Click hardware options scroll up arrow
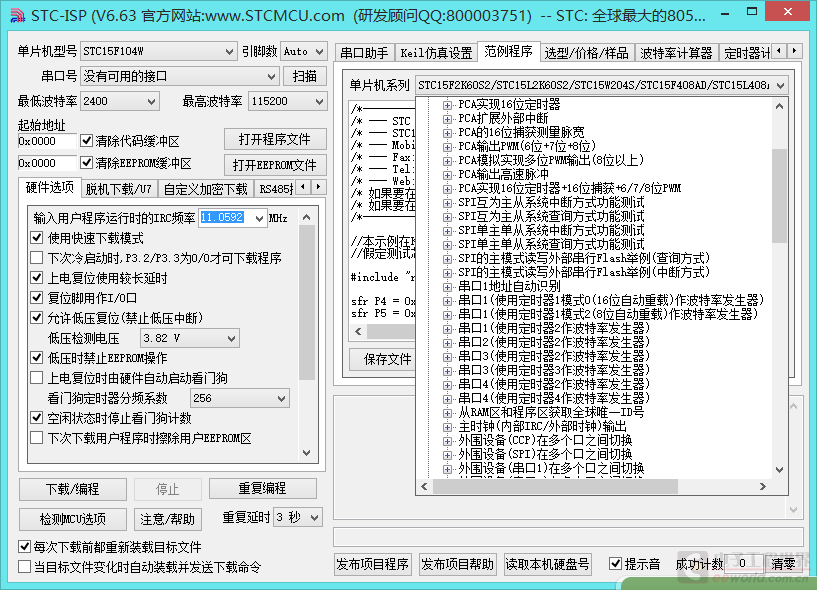The height and width of the screenshot is (590, 817). coord(307,217)
